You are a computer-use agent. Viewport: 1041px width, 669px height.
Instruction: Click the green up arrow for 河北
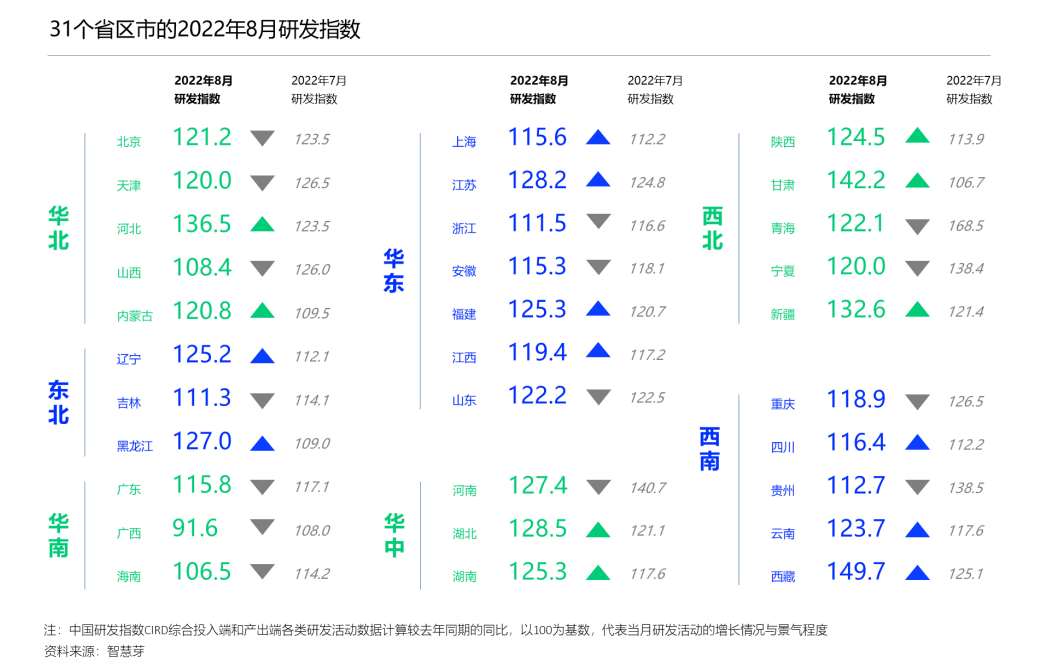tap(262, 224)
